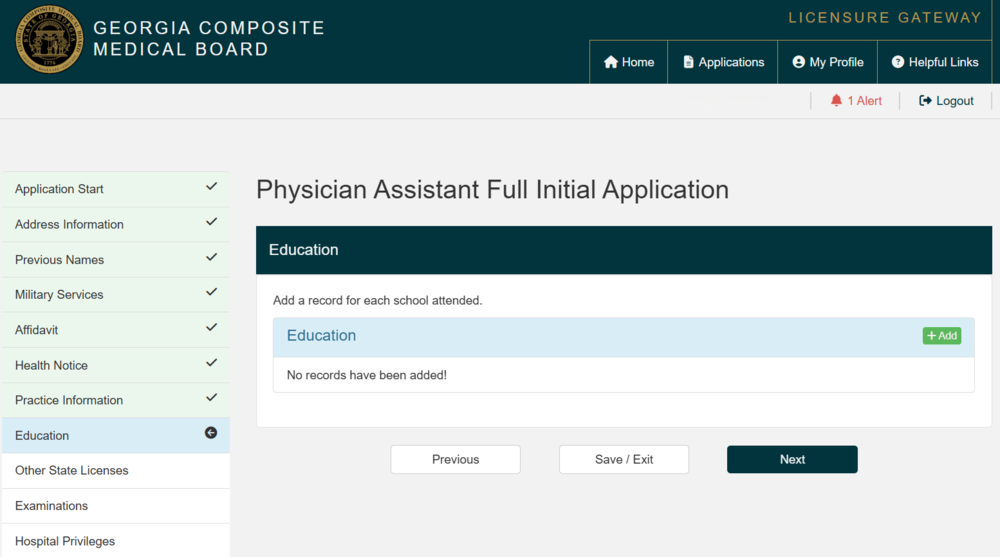Screen dimensions: 1000x557
Task: Open Hospital Privileges sidebar item
Action: click(65, 541)
